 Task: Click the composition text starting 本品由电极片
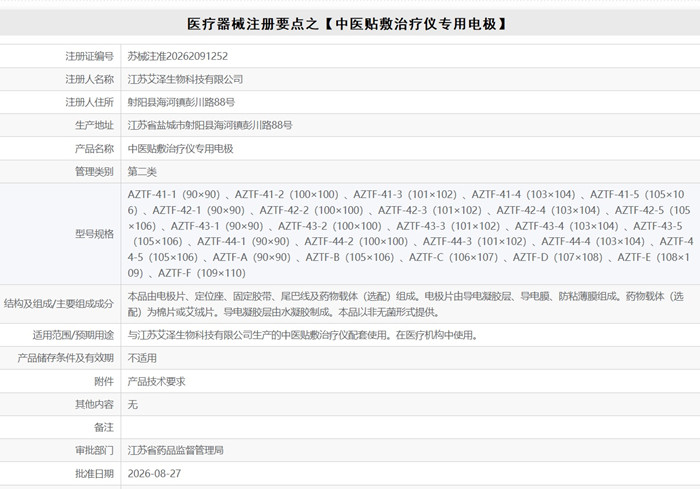coord(405,304)
